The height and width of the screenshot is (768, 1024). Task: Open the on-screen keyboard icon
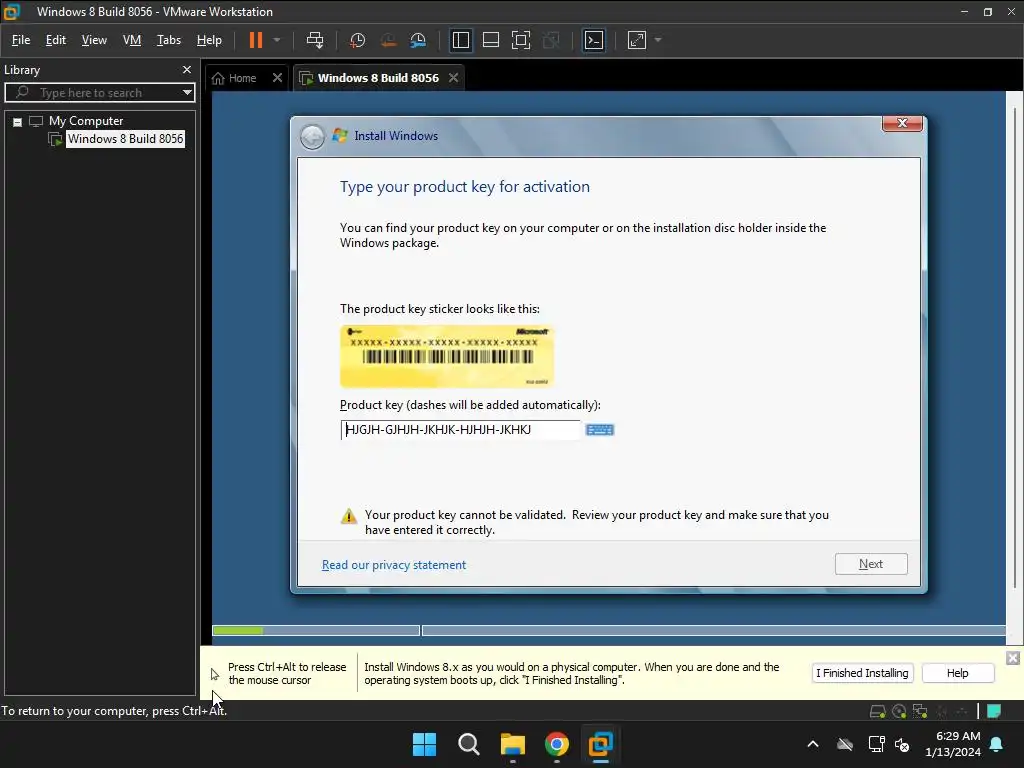[600, 430]
